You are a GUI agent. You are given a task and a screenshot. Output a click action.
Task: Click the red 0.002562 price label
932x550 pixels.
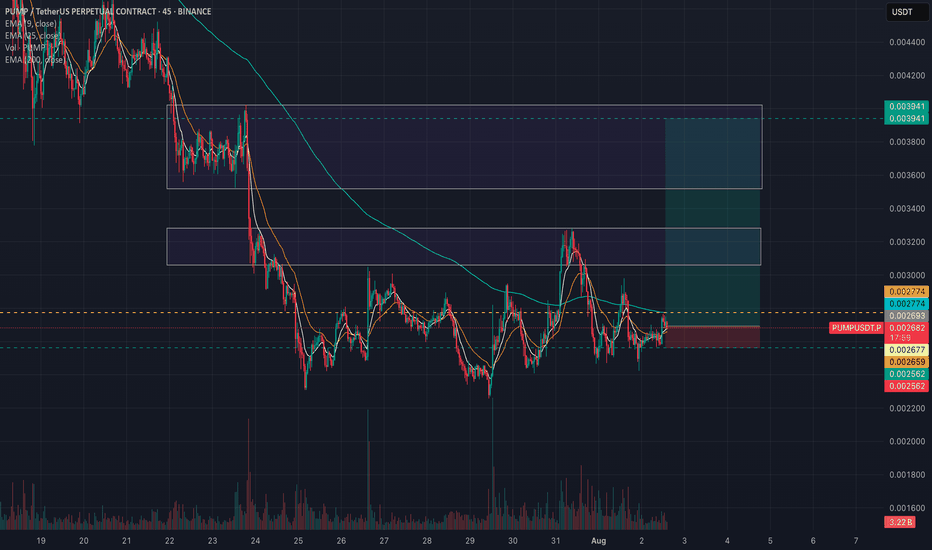[906, 386]
